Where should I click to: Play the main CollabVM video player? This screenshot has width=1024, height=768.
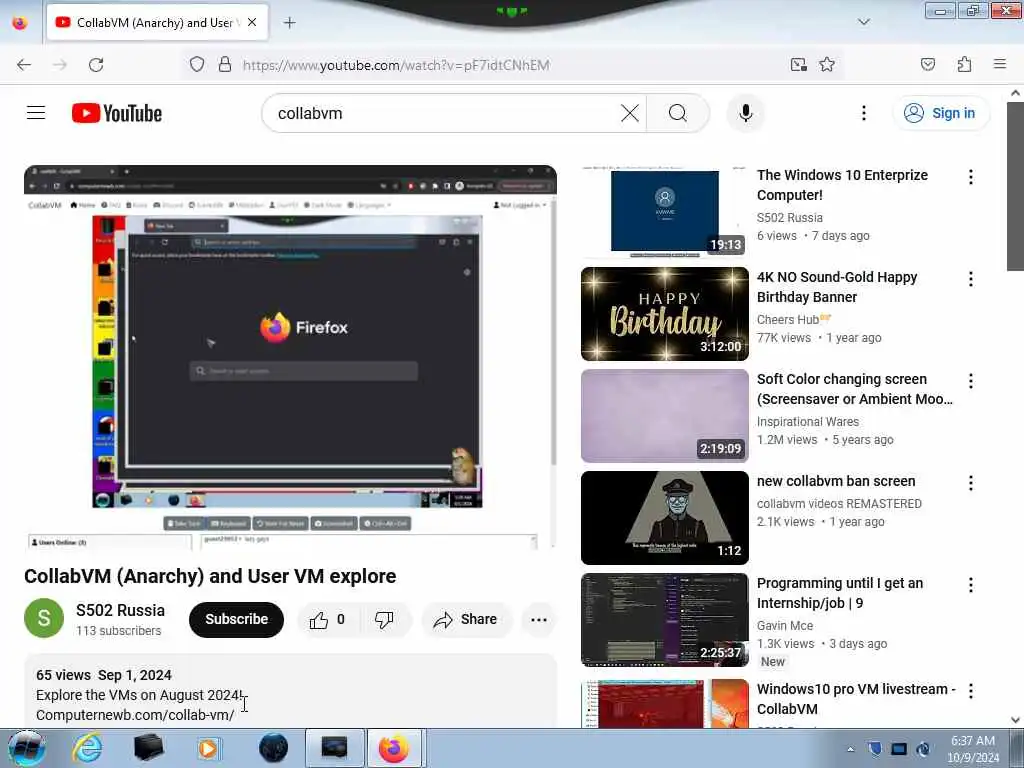tap(290, 357)
